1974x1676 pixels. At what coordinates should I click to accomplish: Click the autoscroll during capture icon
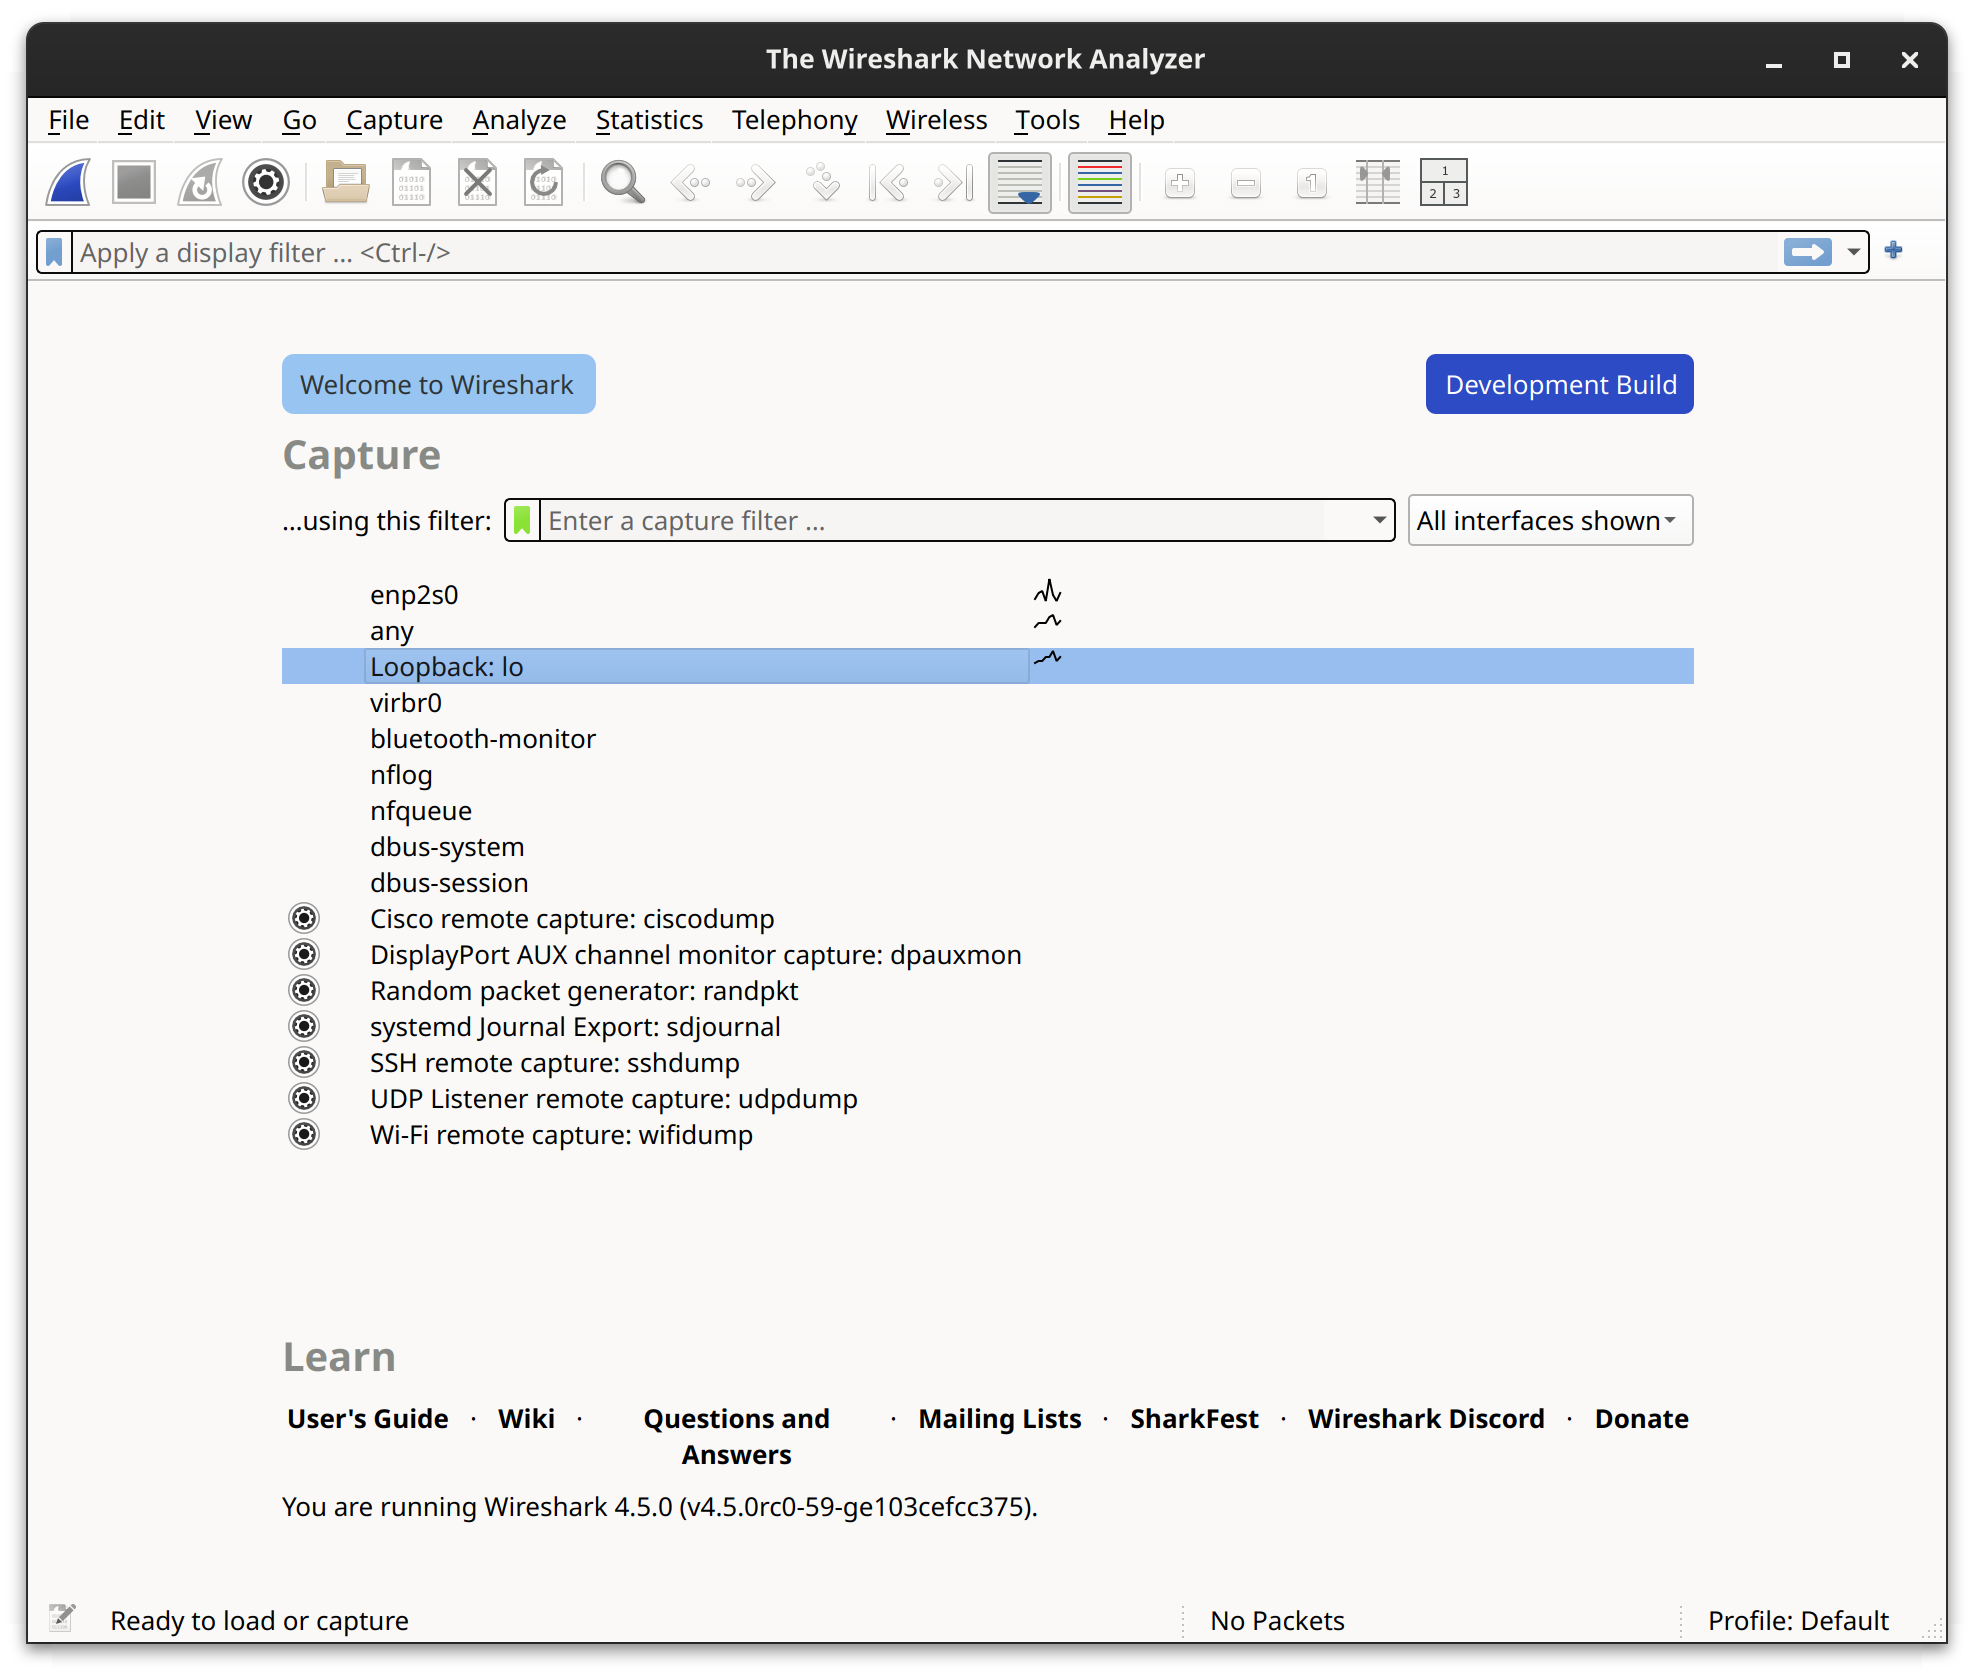click(x=1021, y=181)
